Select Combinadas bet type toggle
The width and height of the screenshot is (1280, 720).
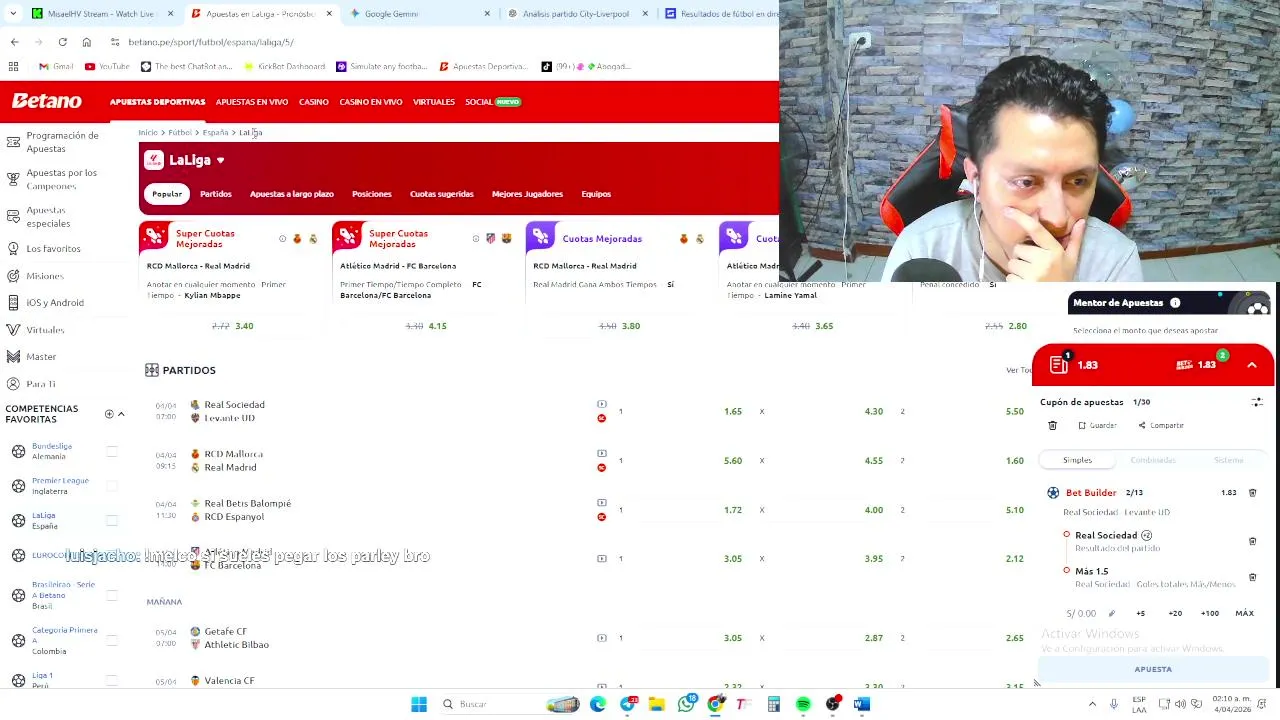(1153, 460)
